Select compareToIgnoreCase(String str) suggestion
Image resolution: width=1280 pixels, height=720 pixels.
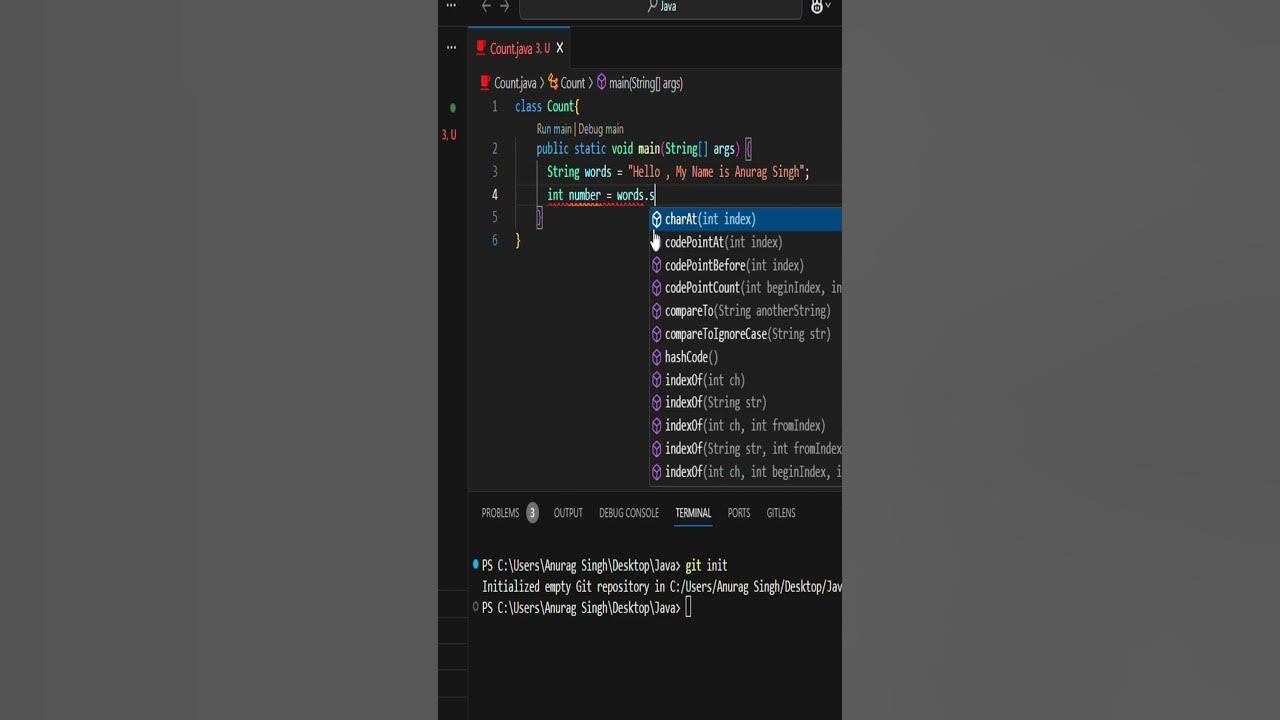click(x=746, y=334)
